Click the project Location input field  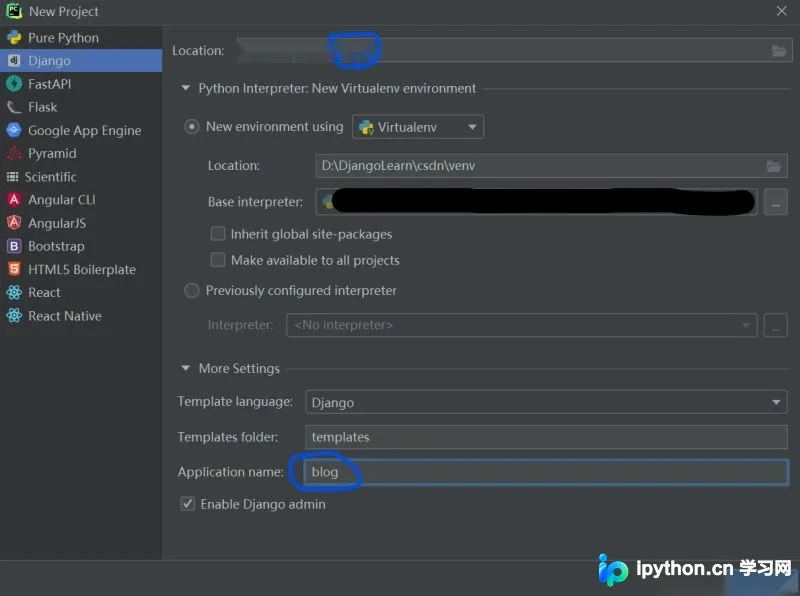(514, 51)
